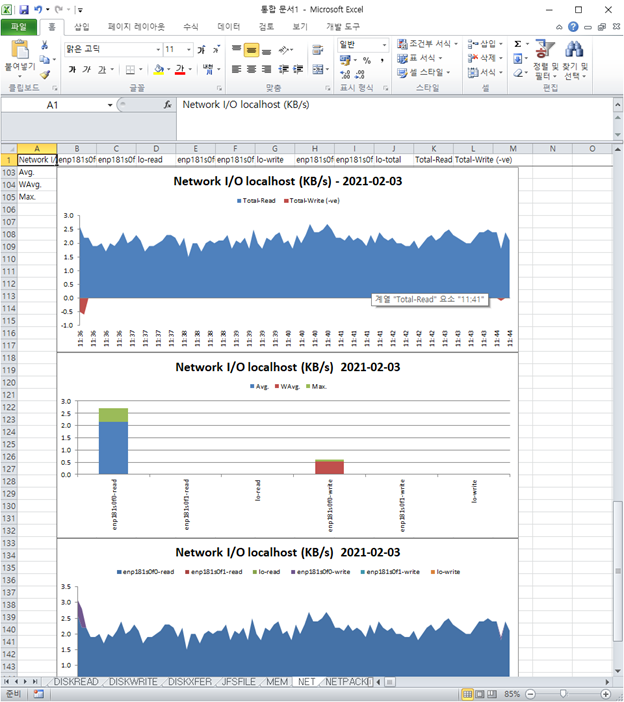Select the DISKREAD sheet tab
Screen dimensions: 624x702
[x=76, y=682]
